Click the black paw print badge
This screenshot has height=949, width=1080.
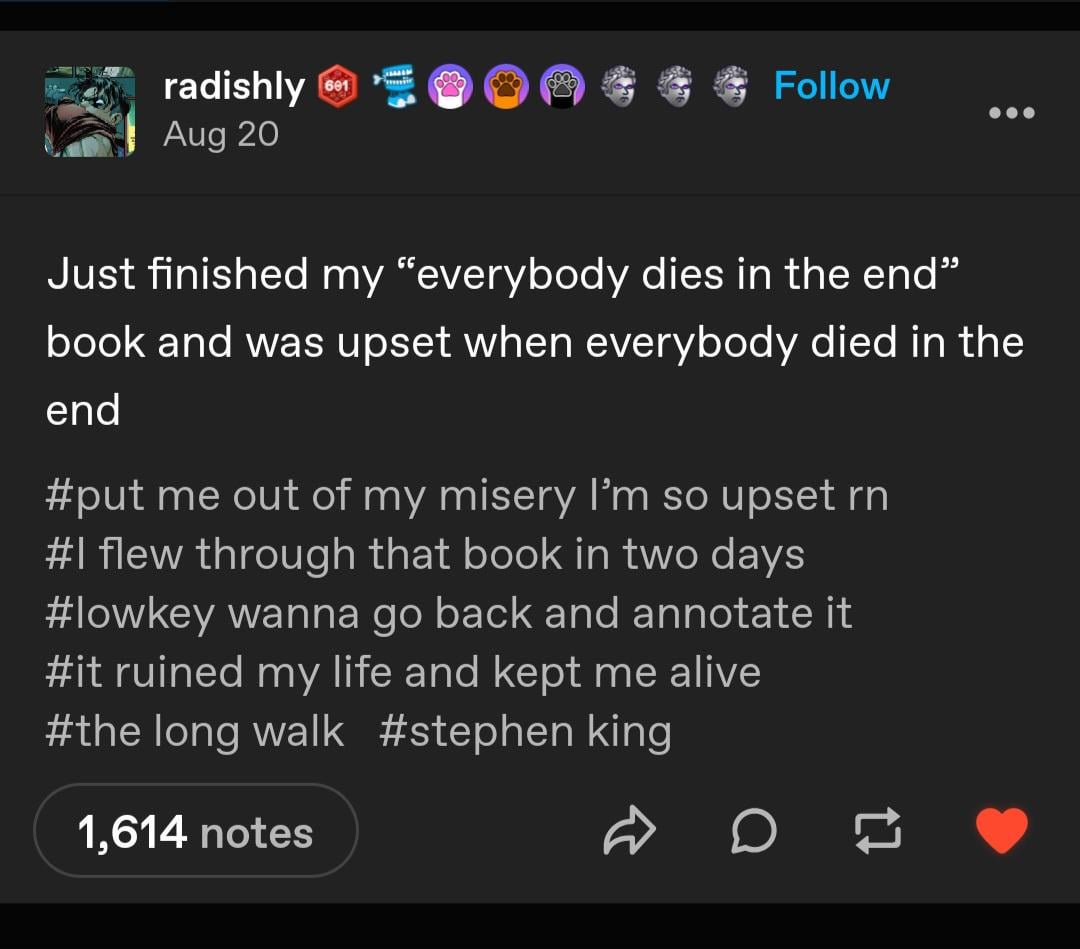click(x=560, y=89)
